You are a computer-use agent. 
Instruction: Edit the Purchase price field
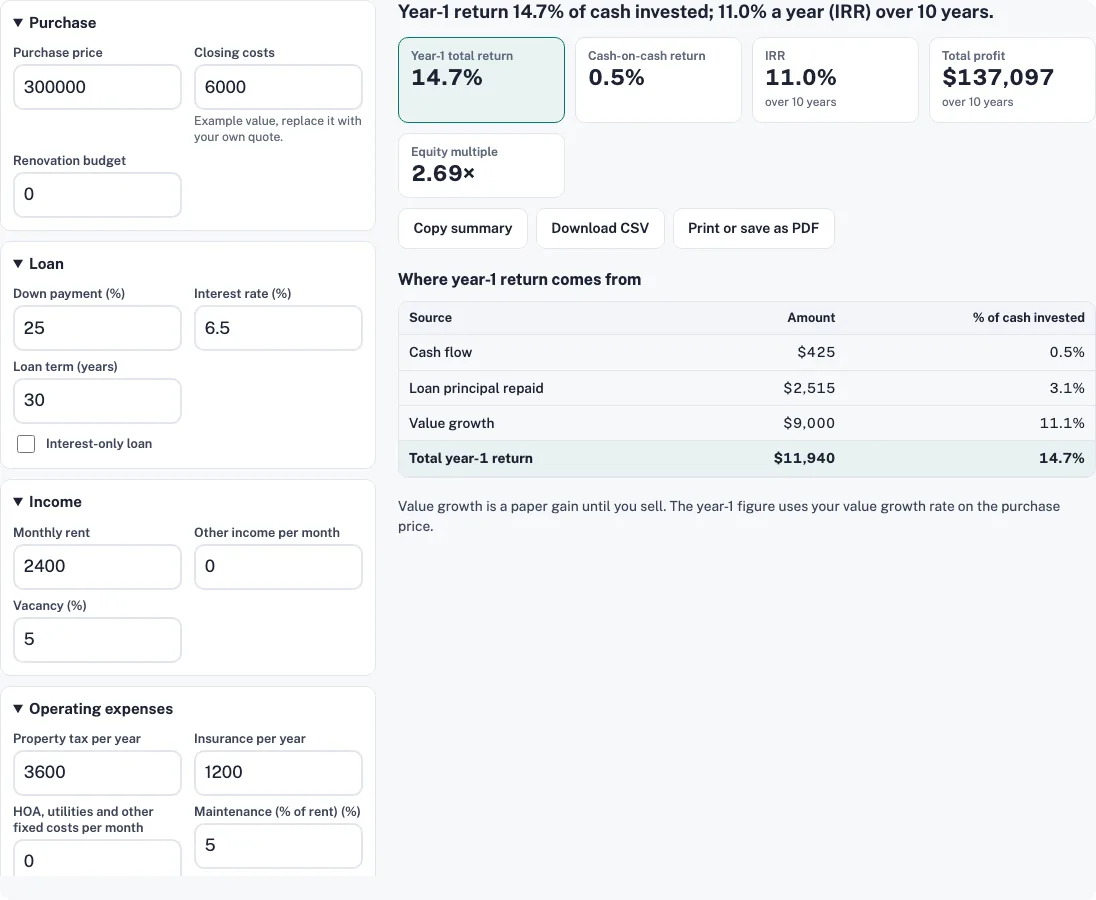tap(97, 87)
